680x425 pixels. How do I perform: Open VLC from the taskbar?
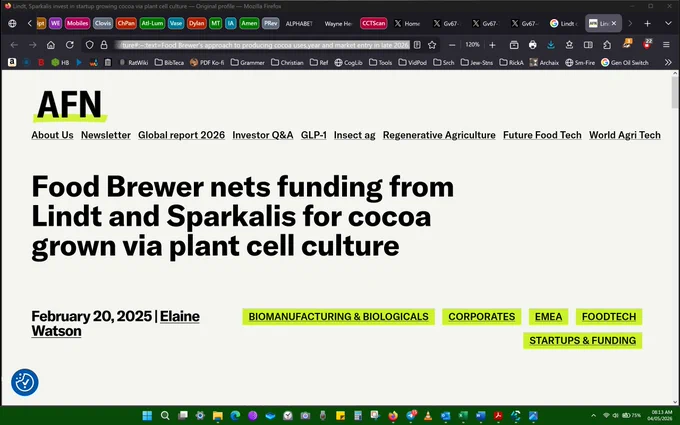(x=428, y=415)
